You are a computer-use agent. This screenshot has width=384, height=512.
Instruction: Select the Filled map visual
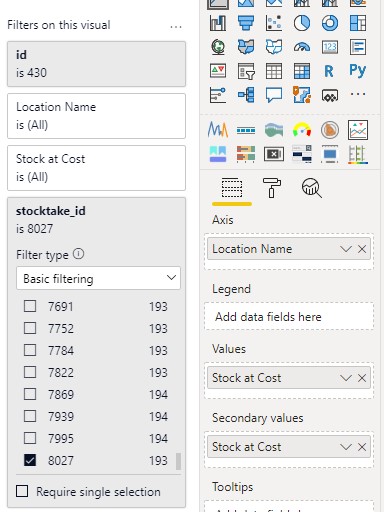click(246, 47)
